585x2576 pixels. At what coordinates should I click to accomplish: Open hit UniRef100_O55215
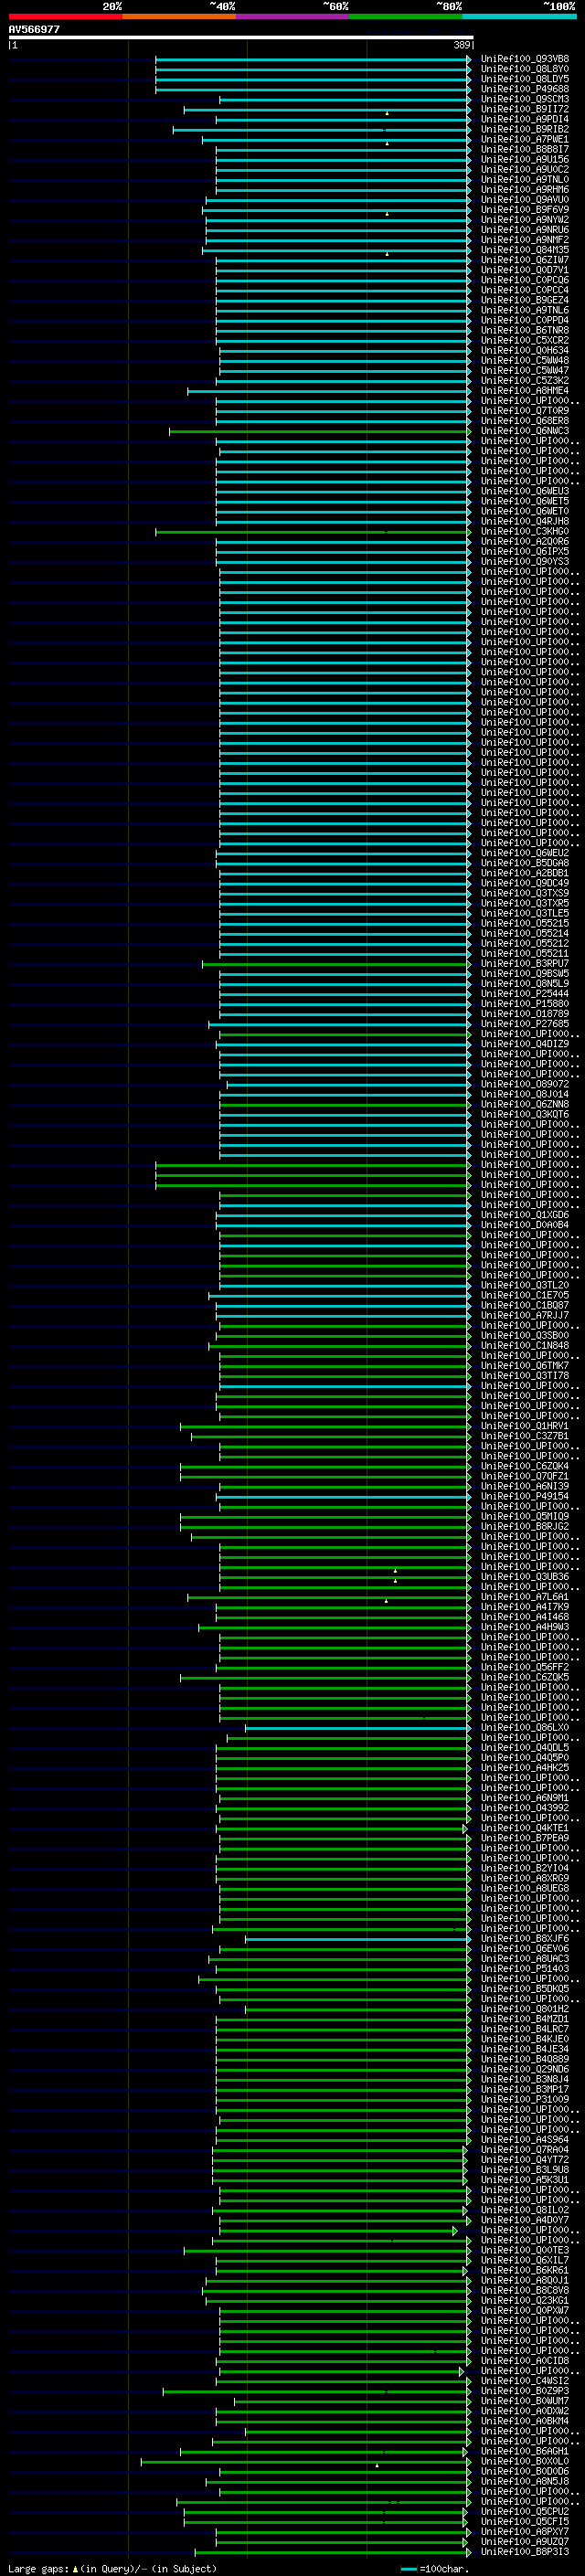(x=524, y=923)
